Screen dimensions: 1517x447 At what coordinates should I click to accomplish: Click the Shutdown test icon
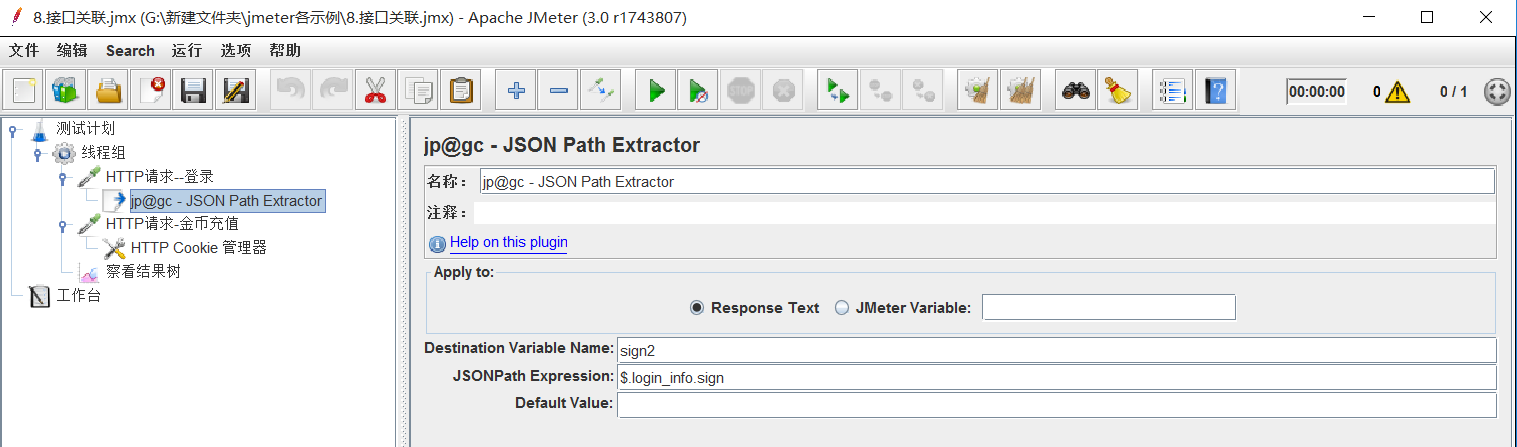783,91
